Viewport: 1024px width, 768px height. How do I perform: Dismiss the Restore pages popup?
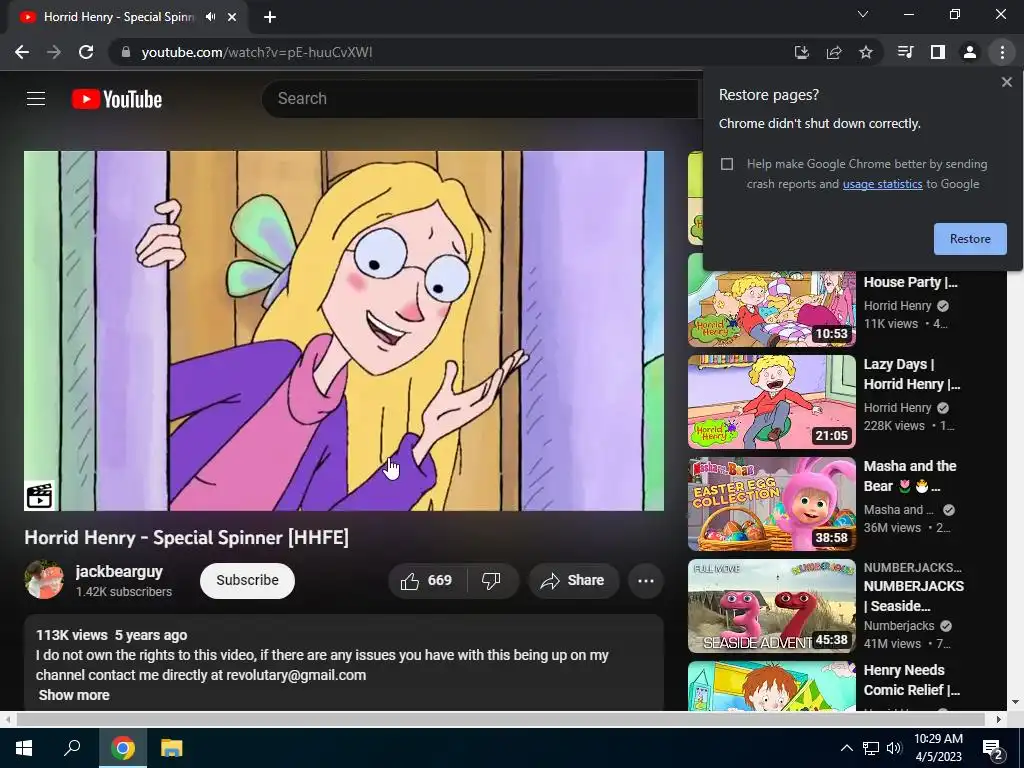[x=1006, y=82]
